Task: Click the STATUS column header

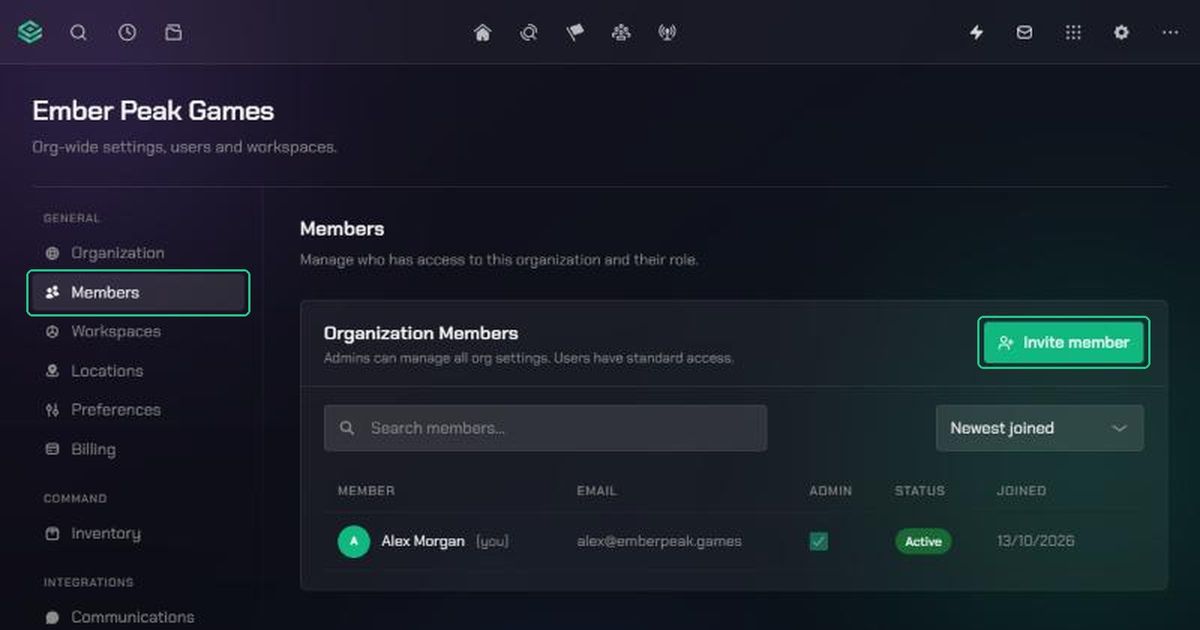Action: pos(920,491)
